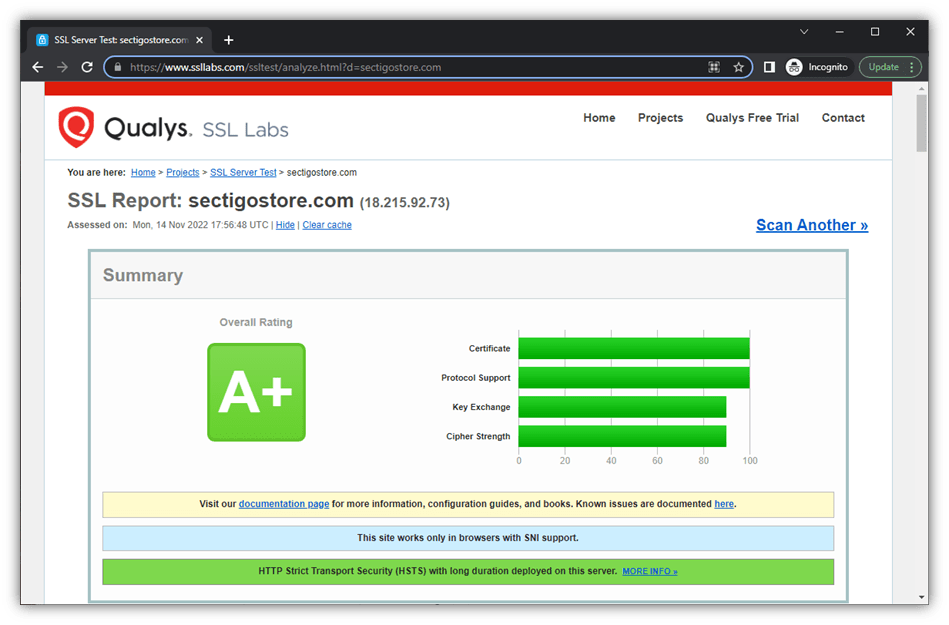
Task: Click the Clear cache link
Action: [x=327, y=225]
